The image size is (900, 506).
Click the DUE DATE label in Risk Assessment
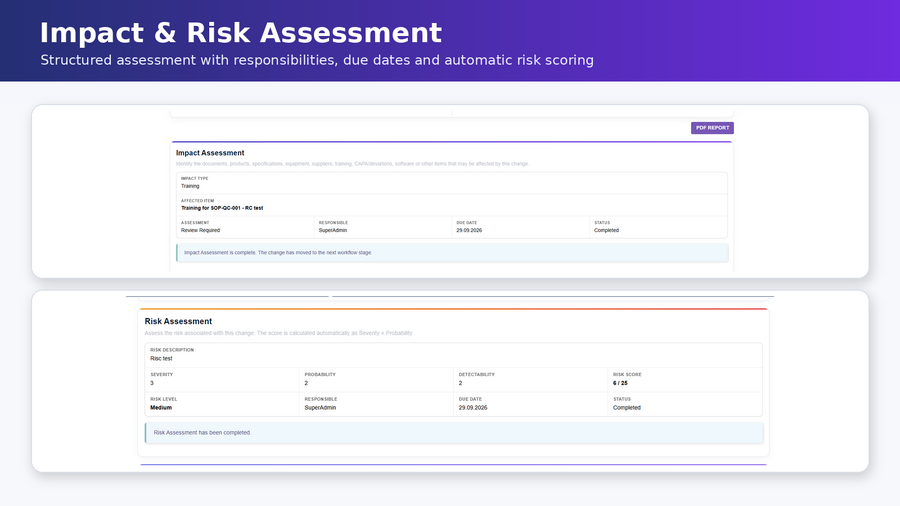click(470, 399)
